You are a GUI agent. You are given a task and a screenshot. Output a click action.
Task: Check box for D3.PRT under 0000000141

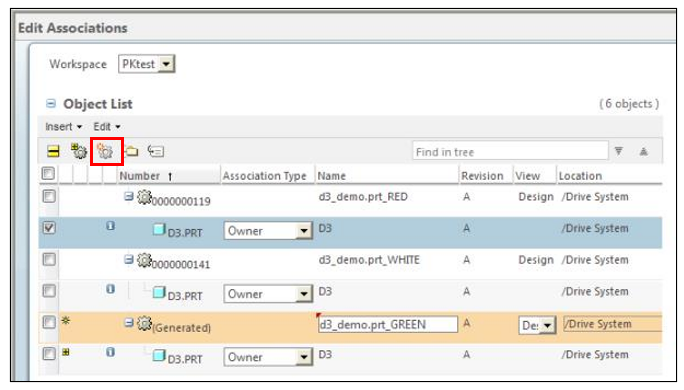point(49,291)
